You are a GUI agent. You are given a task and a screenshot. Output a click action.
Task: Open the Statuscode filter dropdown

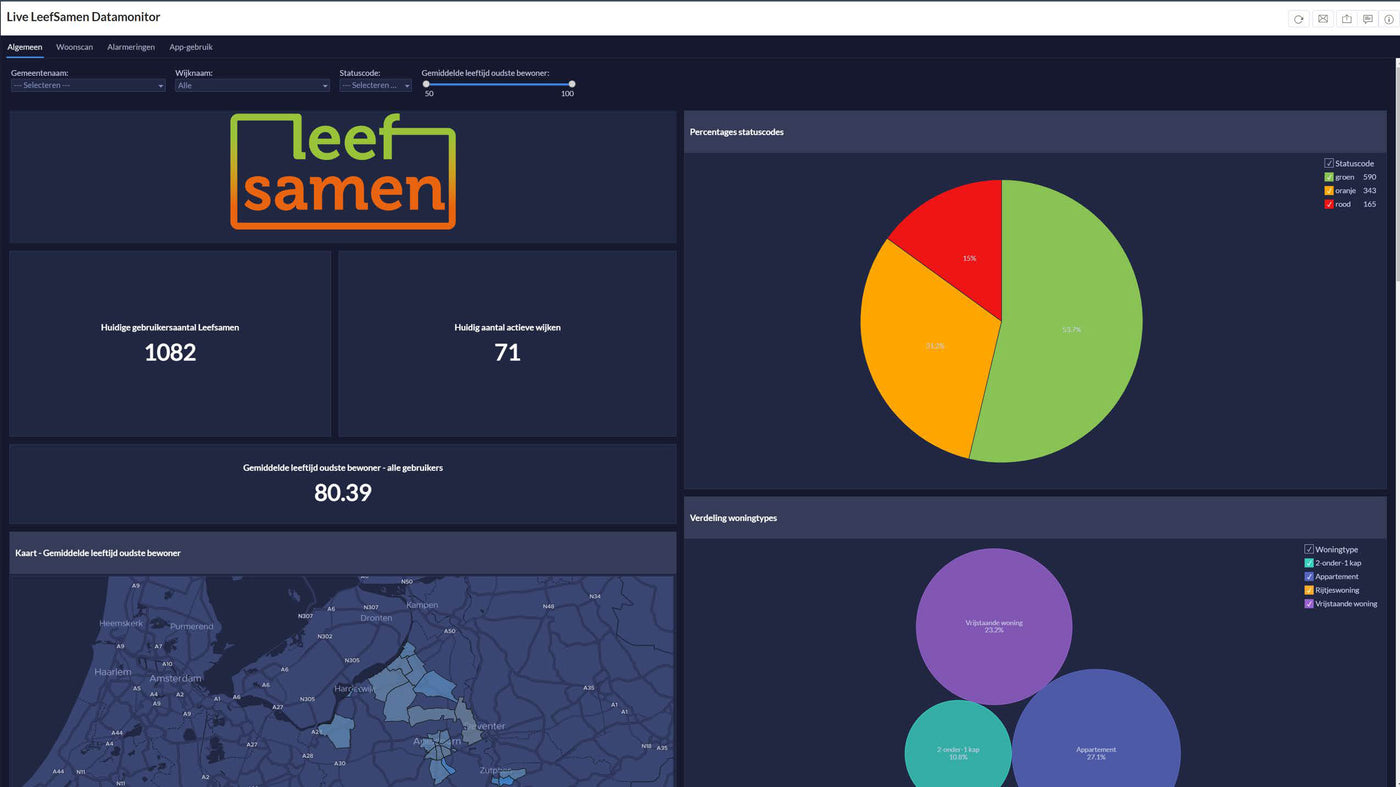[x=375, y=86]
